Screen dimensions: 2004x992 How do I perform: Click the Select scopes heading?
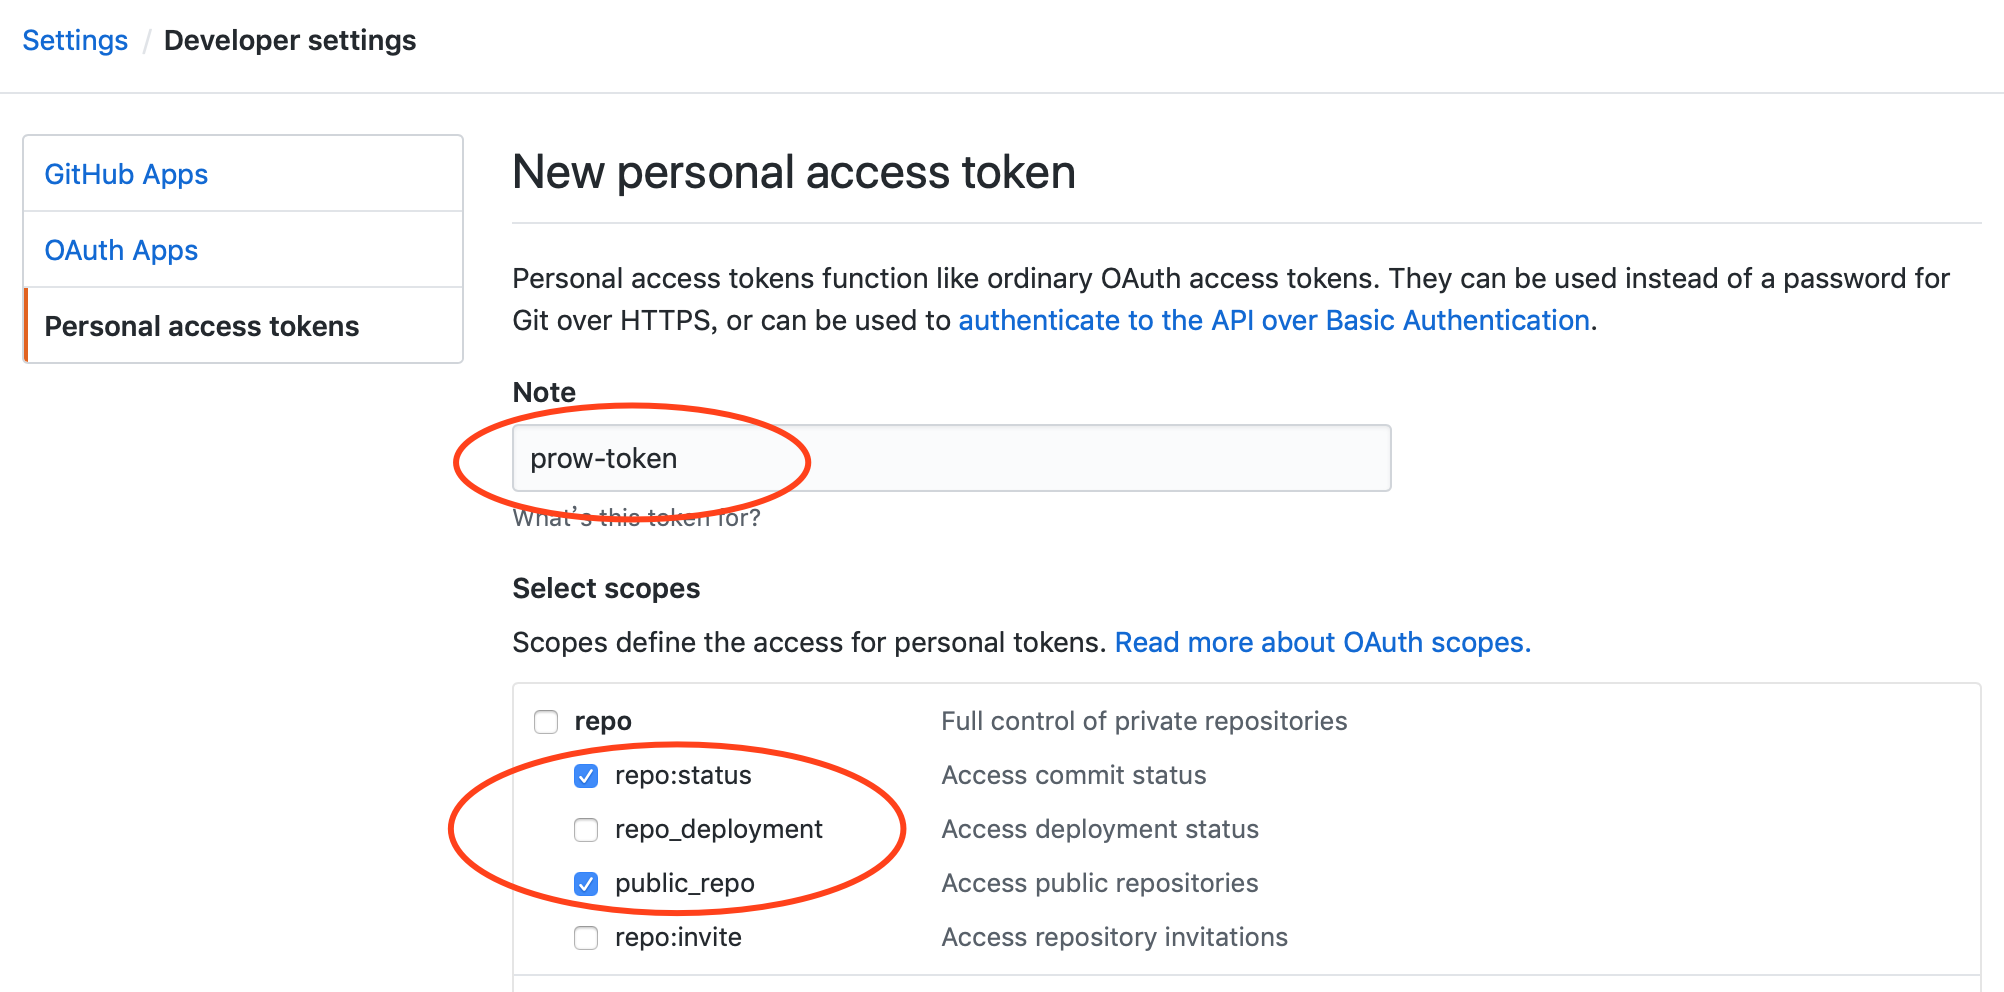click(x=606, y=588)
